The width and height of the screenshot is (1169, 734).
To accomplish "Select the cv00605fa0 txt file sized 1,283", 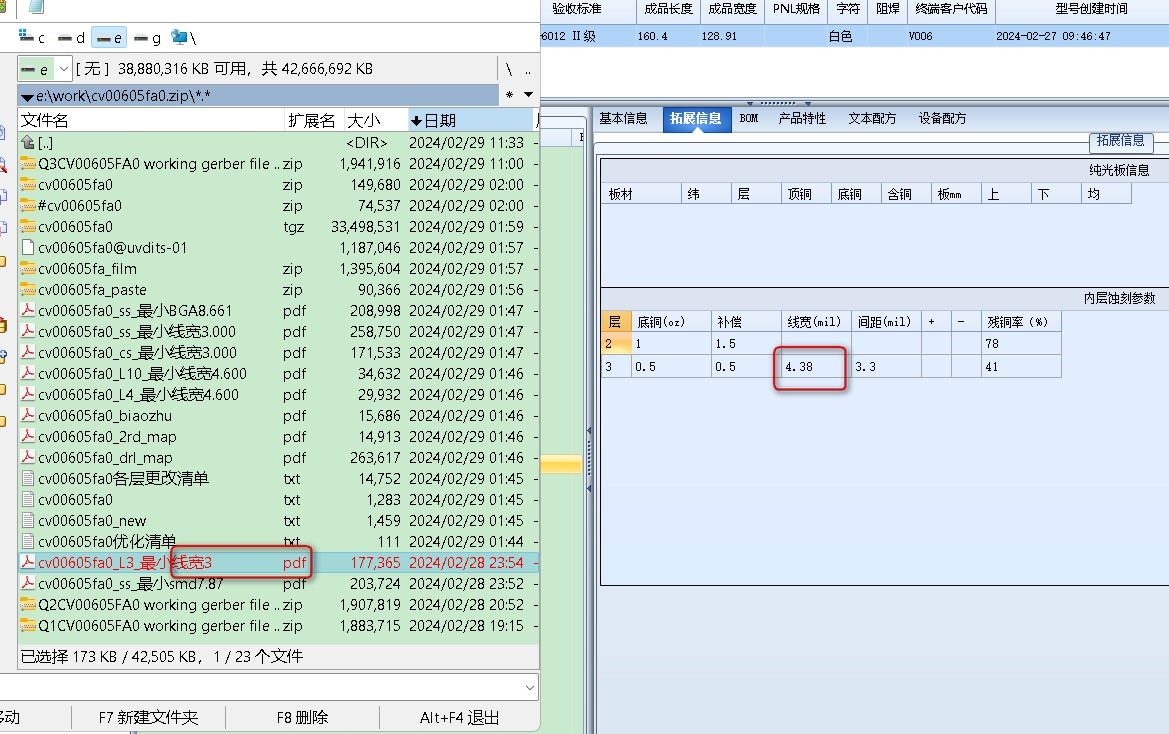I will pos(278,499).
